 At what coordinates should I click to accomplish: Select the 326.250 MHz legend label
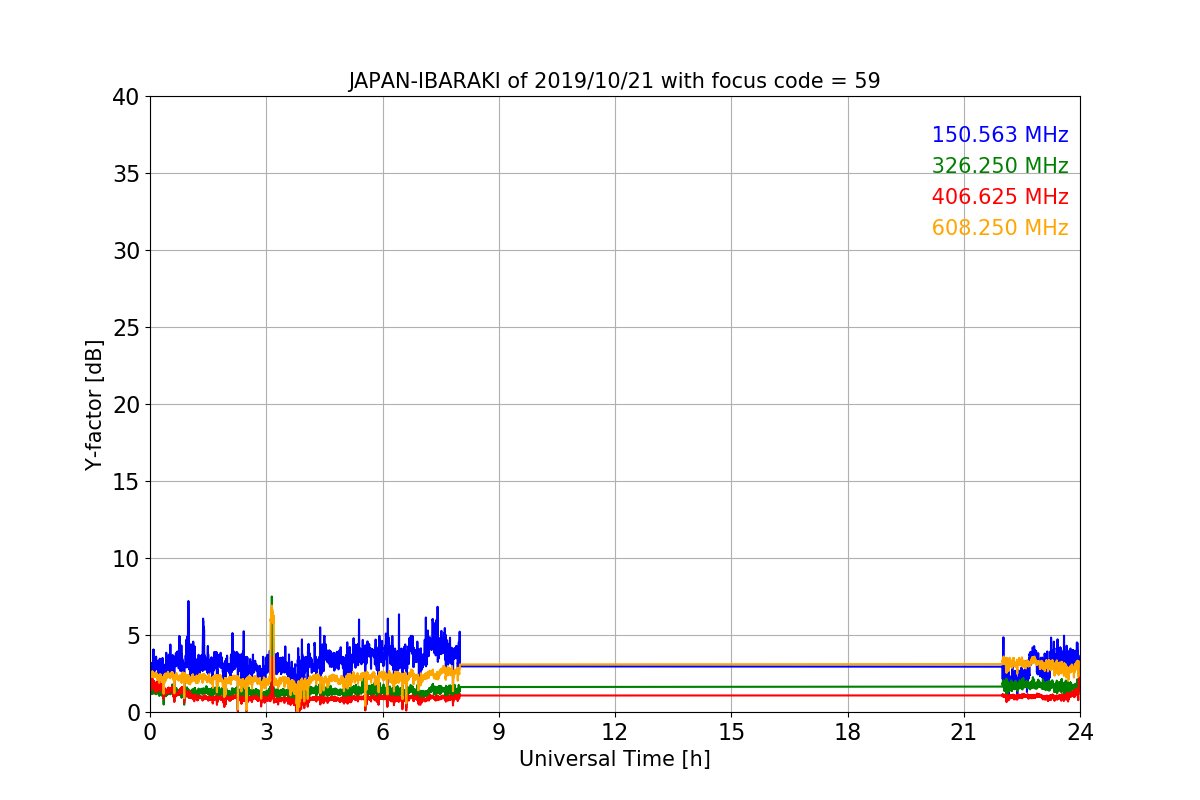tap(1000, 166)
